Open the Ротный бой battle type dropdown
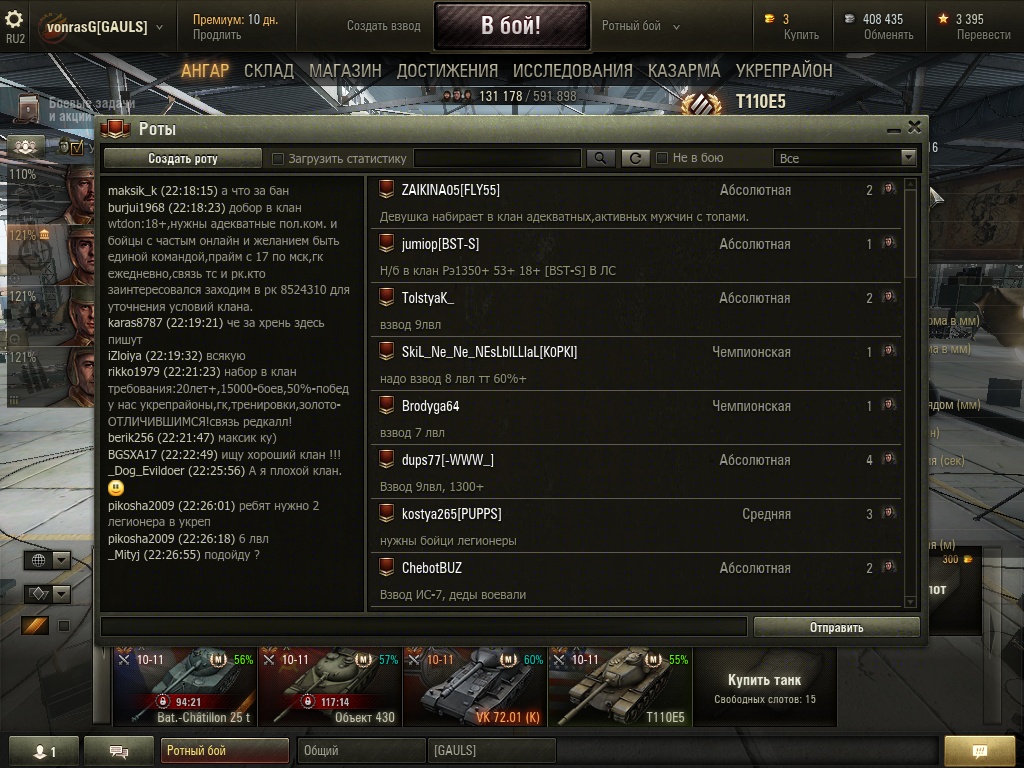The height and width of the screenshot is (768, 1024). (x=641, y=26)
